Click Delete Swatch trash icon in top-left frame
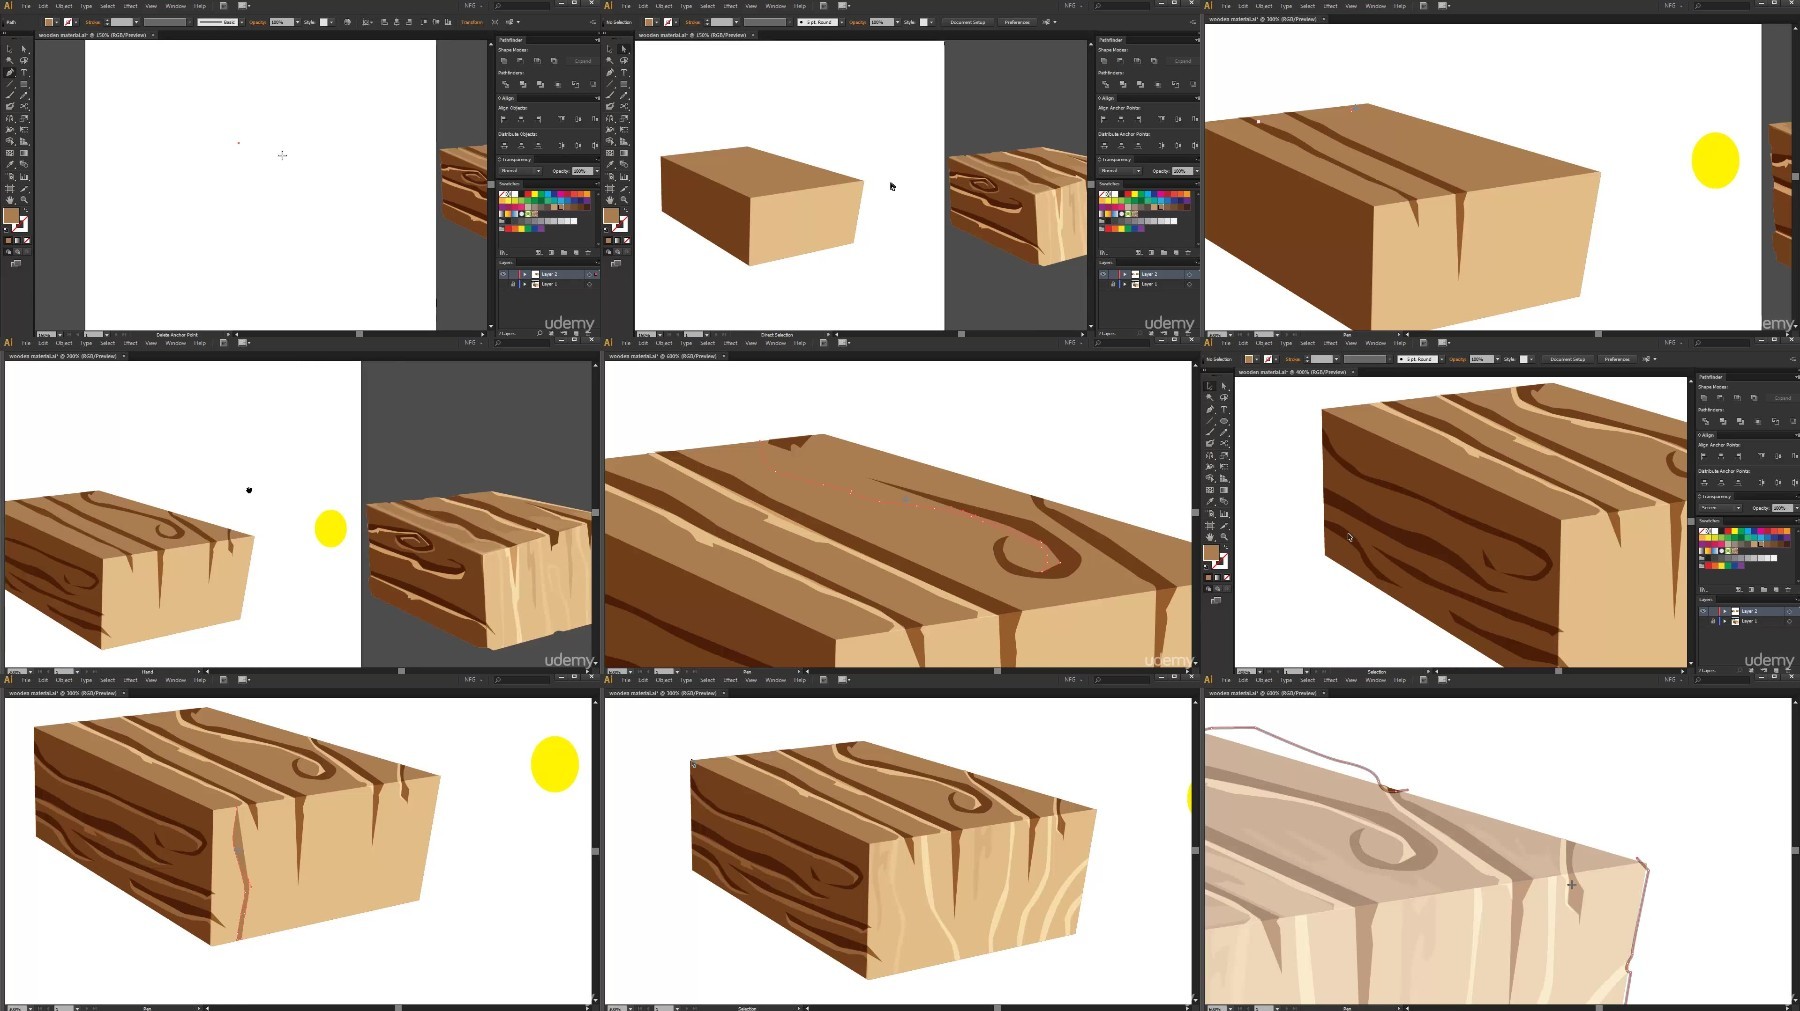Image resolution: width=1800 pixels, height=1011 pixels. (x=588, y=252)
